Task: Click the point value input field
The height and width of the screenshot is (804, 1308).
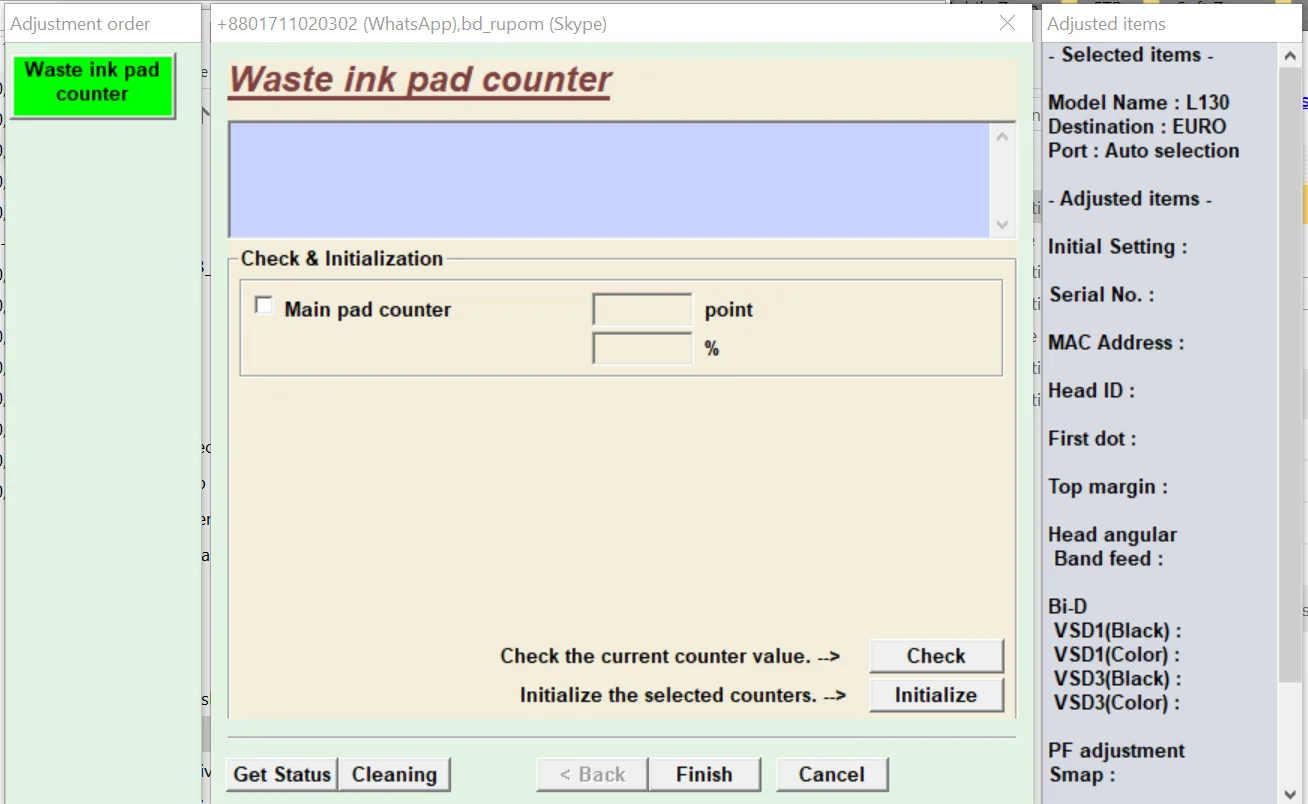Action: 642,310
